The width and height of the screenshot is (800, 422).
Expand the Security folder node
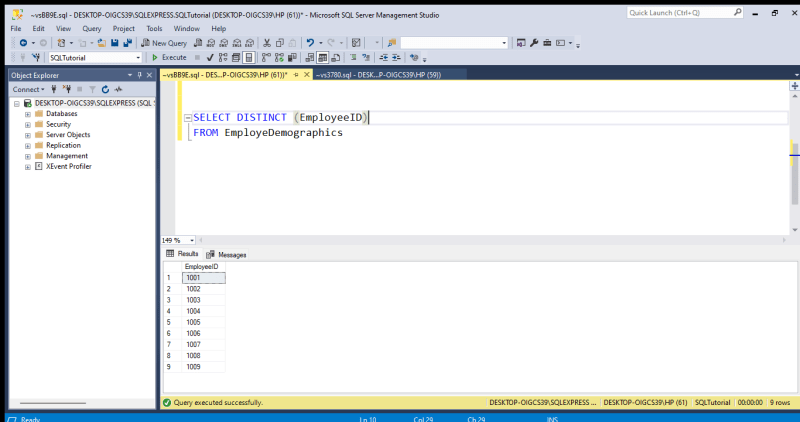(28, 125)
